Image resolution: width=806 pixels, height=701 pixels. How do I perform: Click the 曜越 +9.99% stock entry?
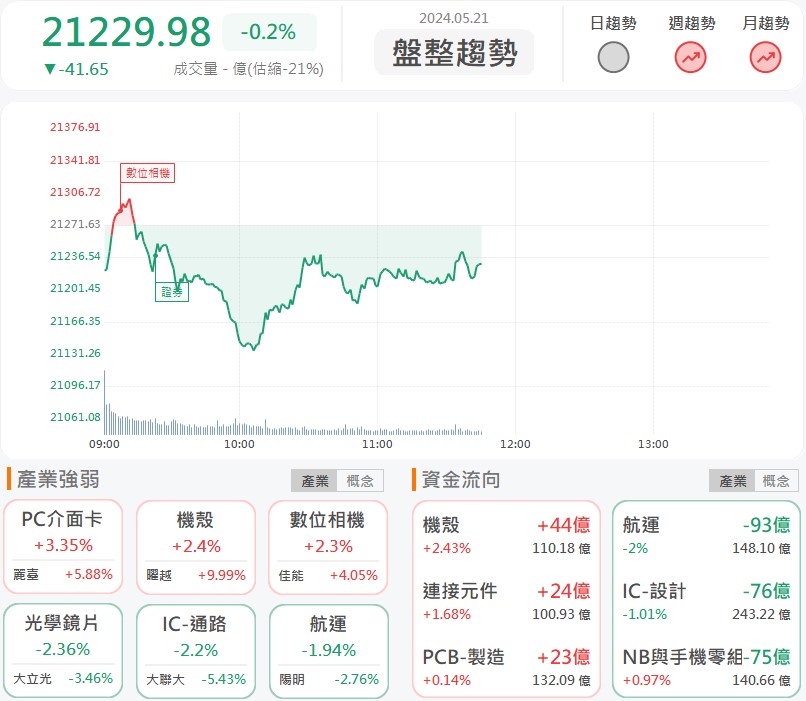click(196, 575)
